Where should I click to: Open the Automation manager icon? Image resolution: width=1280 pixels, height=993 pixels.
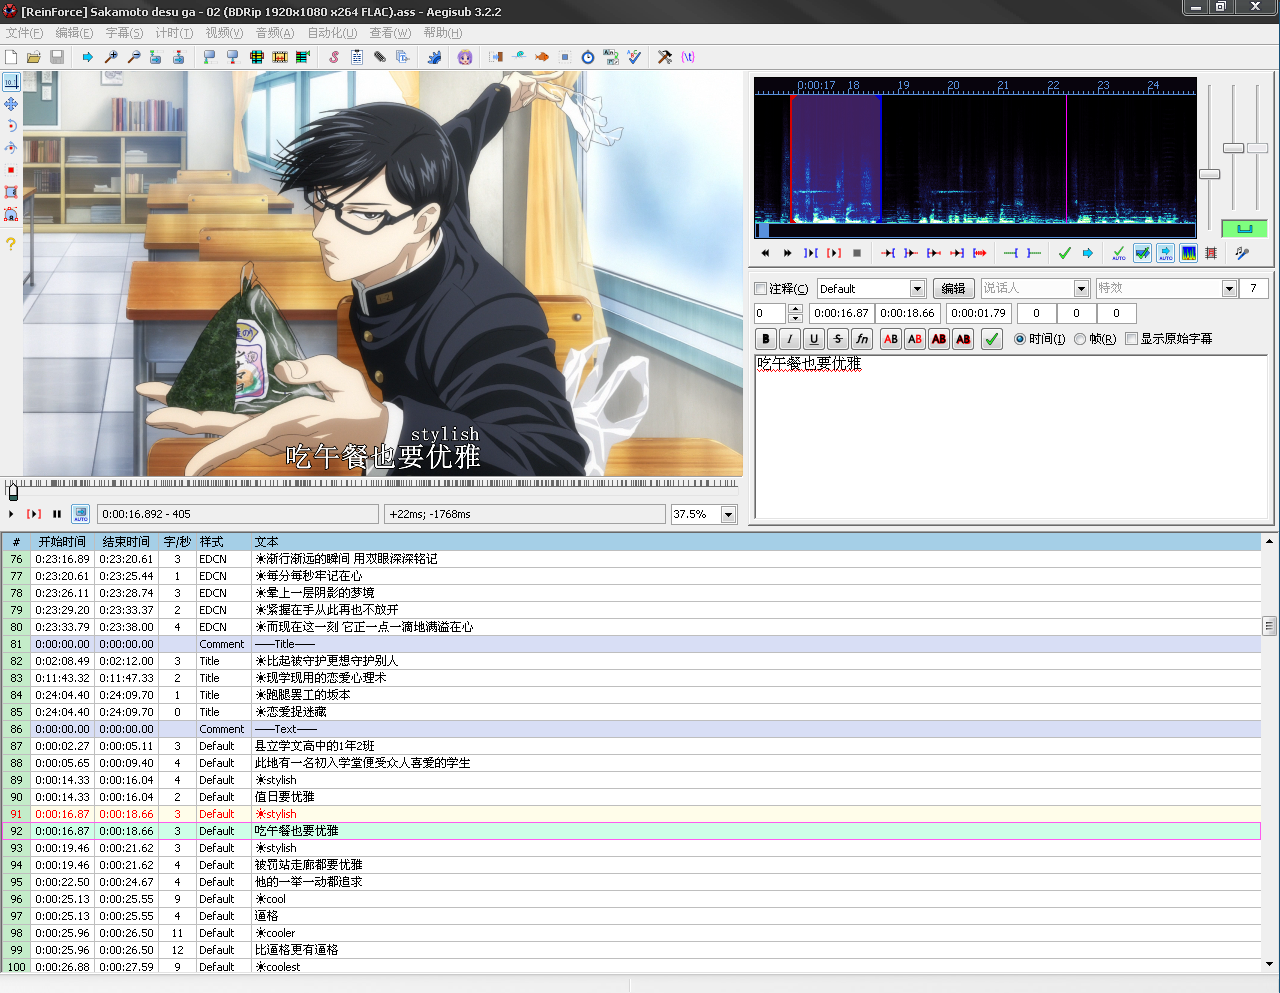(434, 57)
